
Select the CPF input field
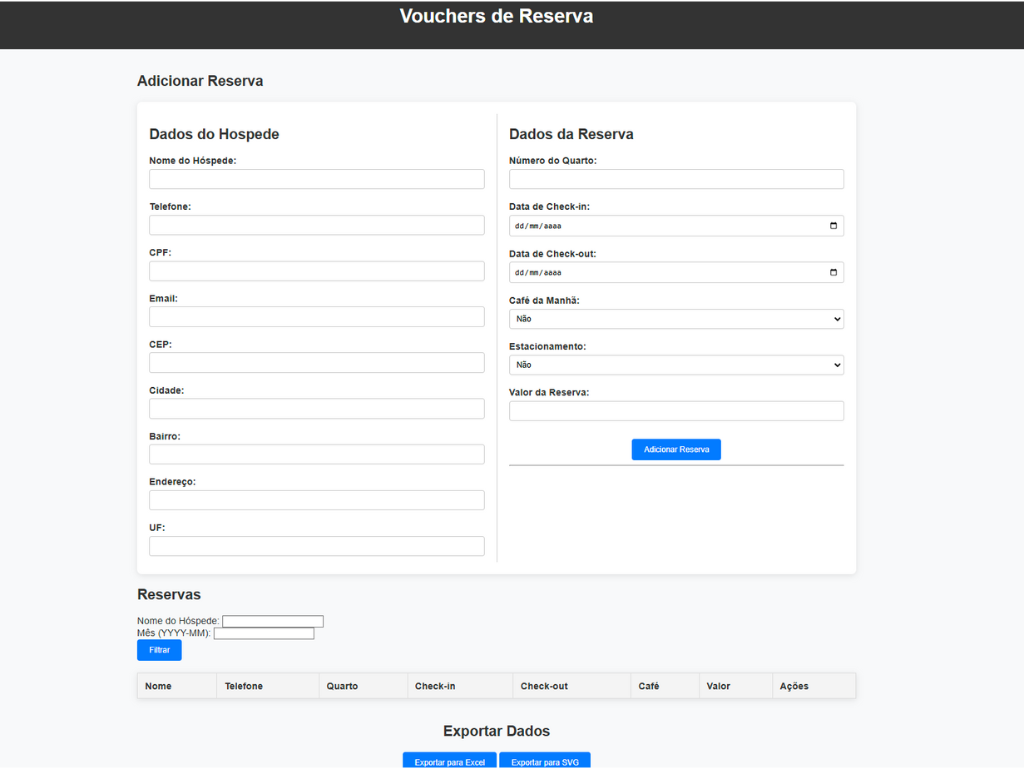click(x=317, y=271)
